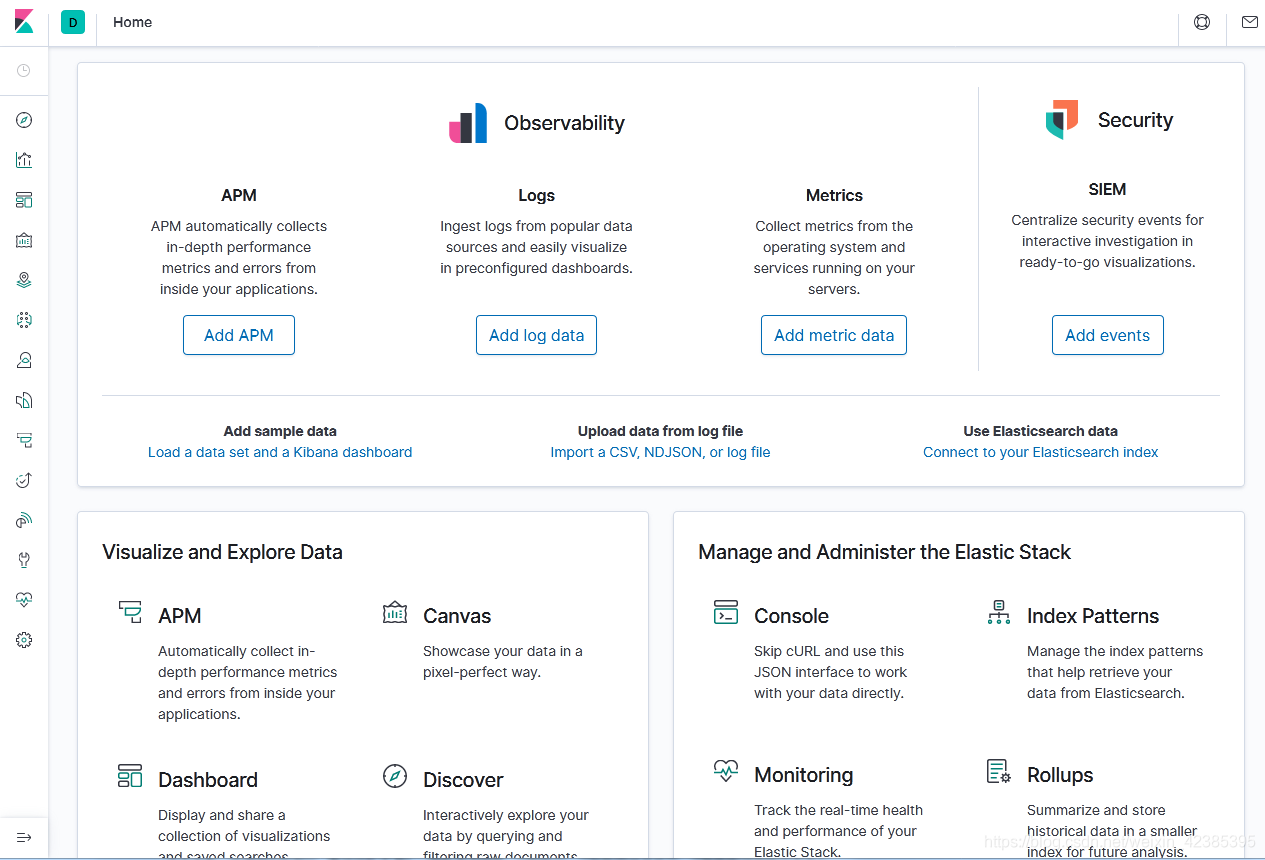
Task: Open the newsfeed mail icon
Action: point(1249,22)
